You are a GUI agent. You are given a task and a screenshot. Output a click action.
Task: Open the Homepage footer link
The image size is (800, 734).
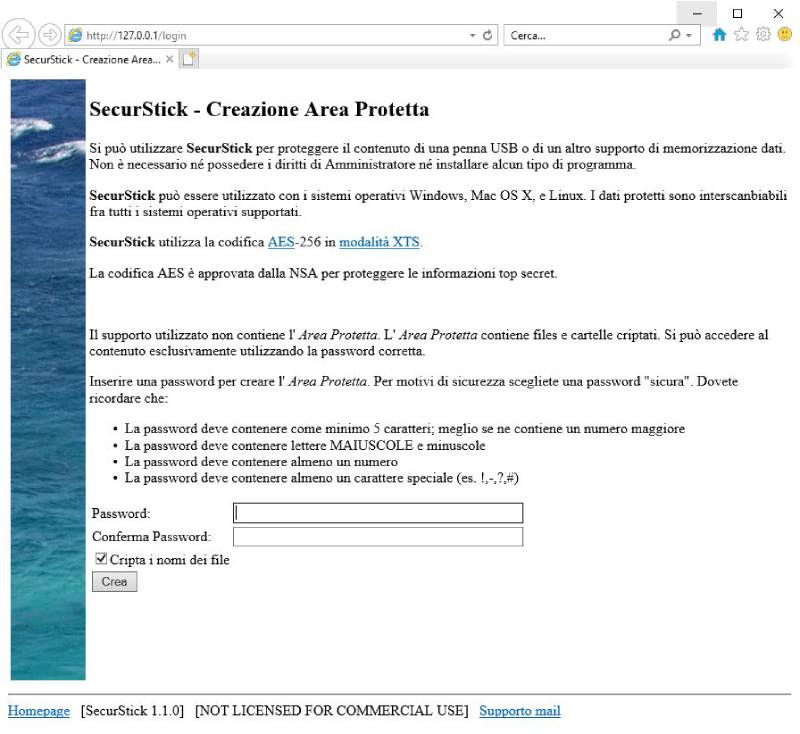pyautogui.click(x=39, y=711)
